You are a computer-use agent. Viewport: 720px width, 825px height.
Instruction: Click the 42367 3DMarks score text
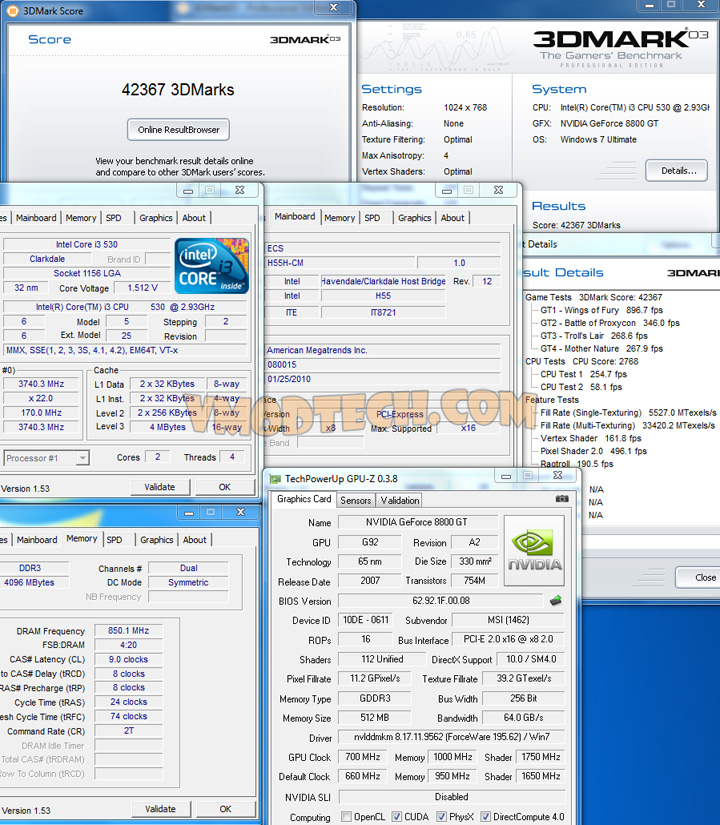178,89
